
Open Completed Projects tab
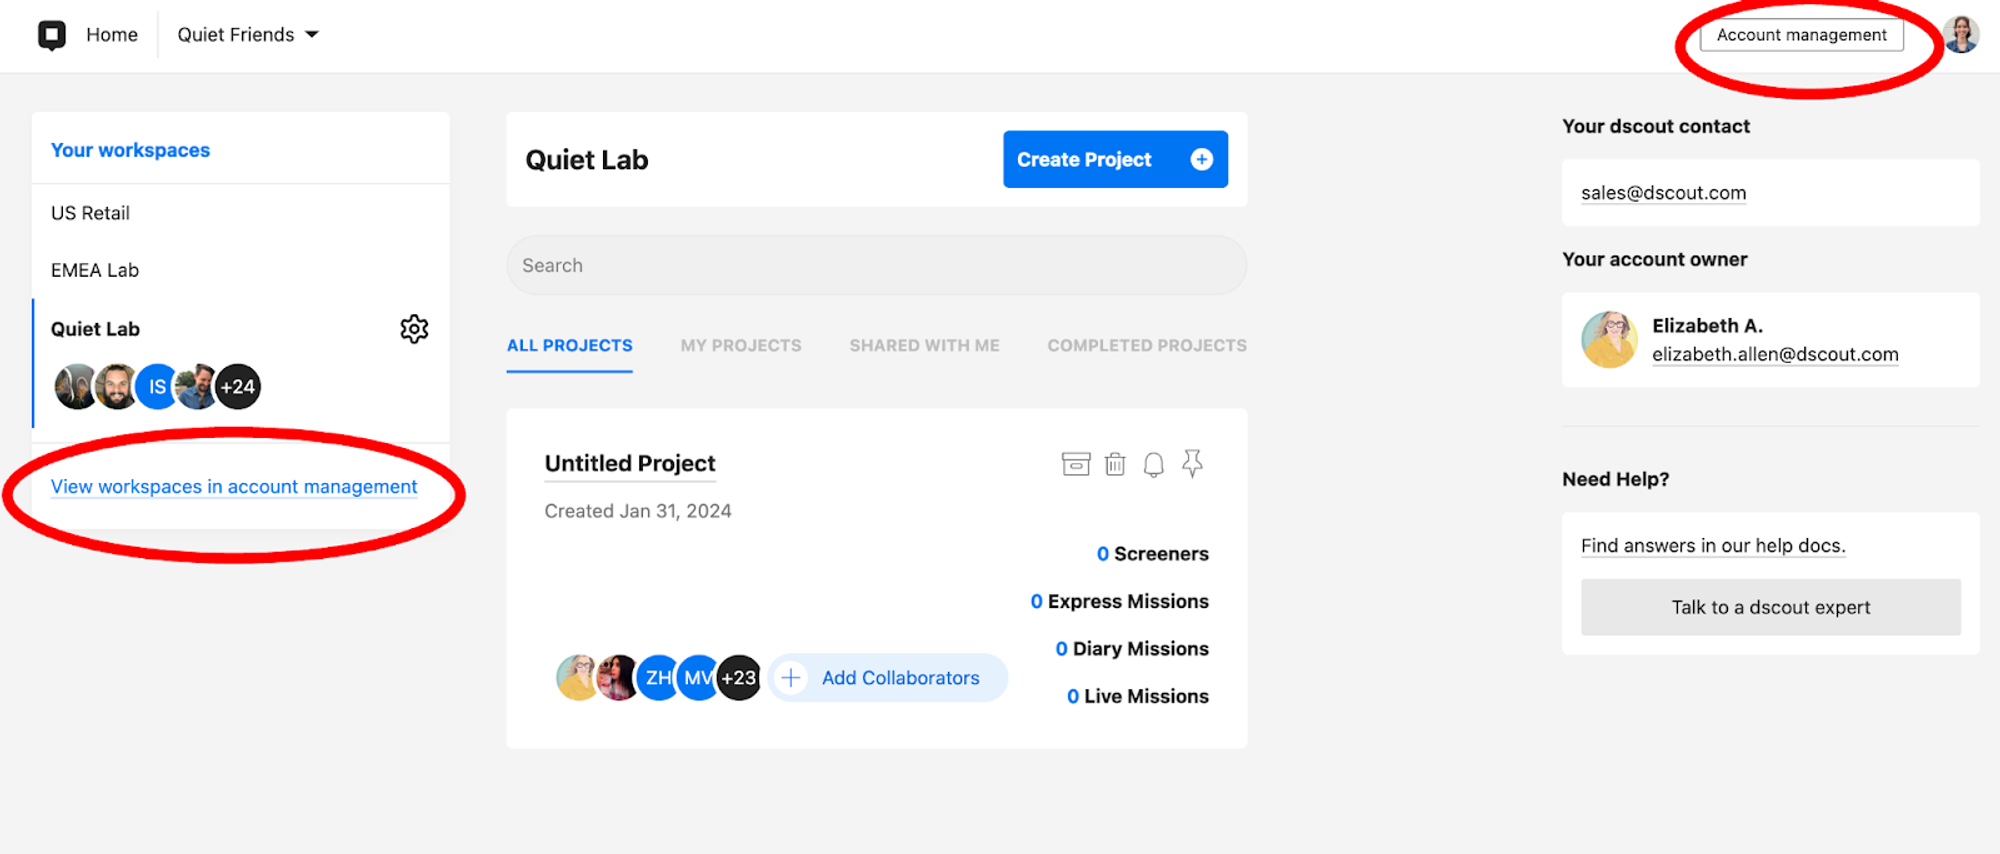click(x=1147, y=345)
